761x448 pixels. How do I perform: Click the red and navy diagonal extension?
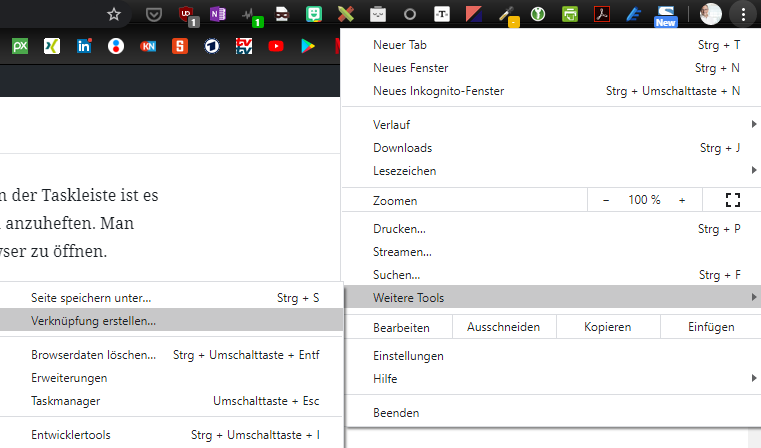point(474,14)
